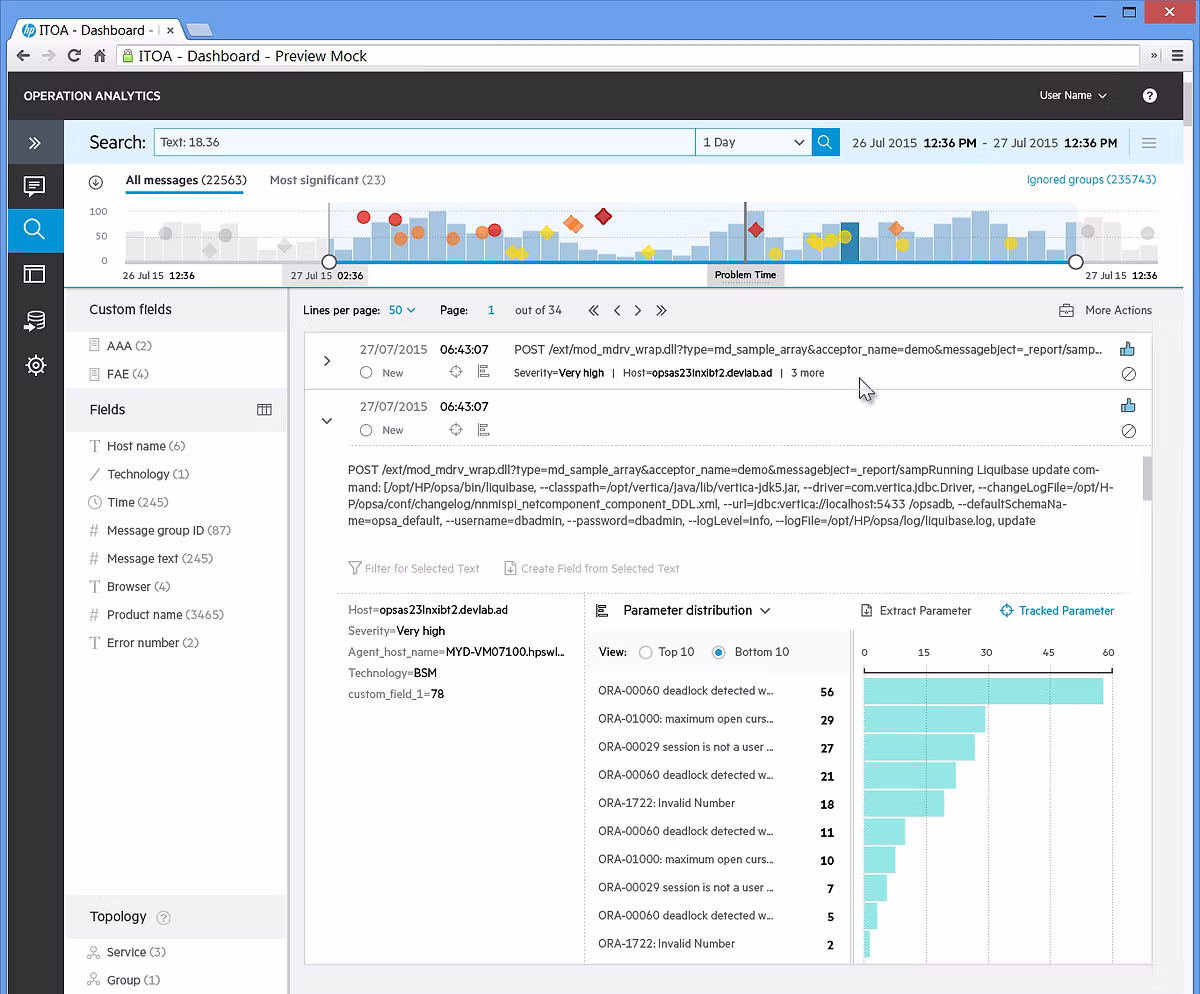Select Message group ID field

click(161, 531)
